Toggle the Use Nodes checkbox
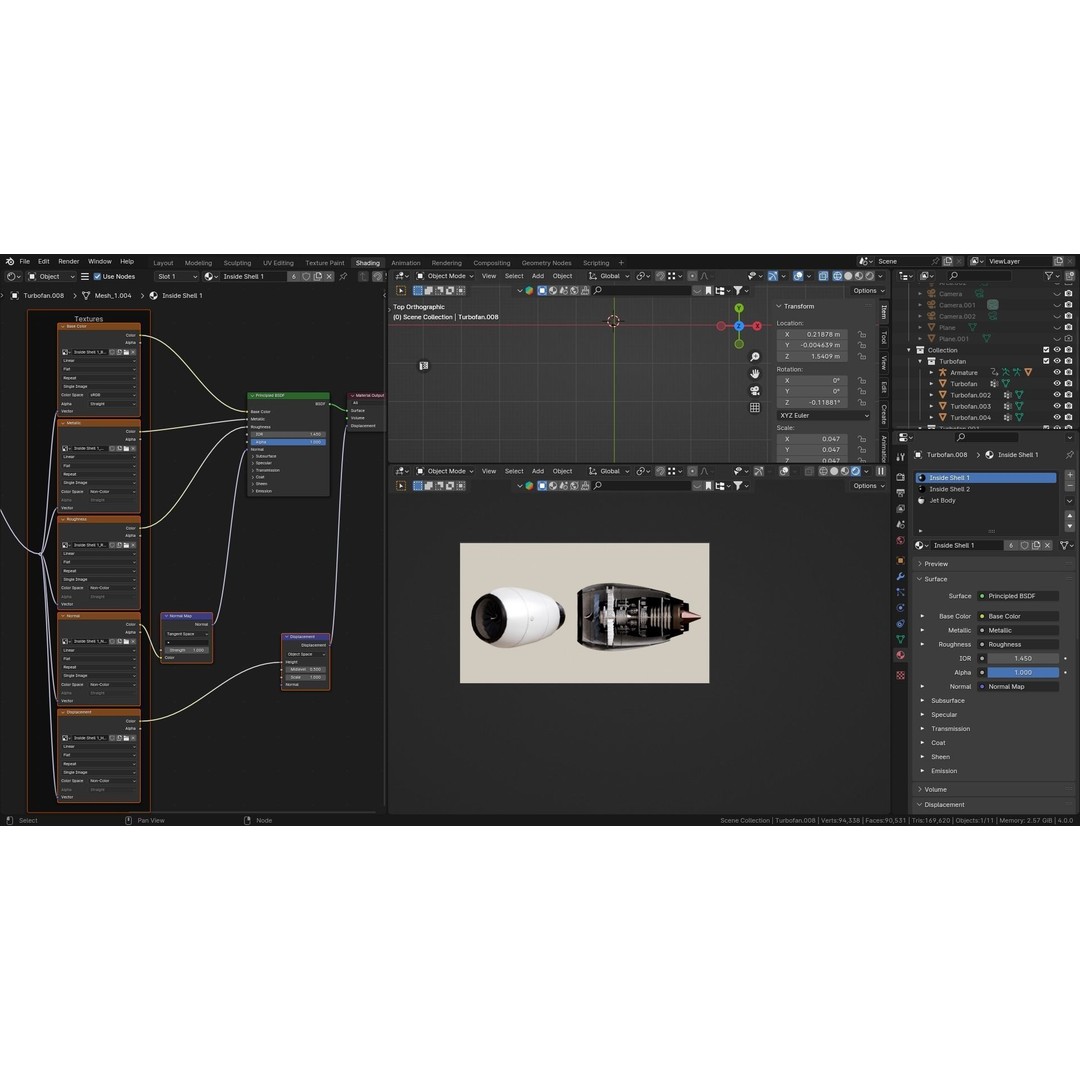Image resolution: width=1080 pixels, height=1080 pixels. [x=97, y=276]
